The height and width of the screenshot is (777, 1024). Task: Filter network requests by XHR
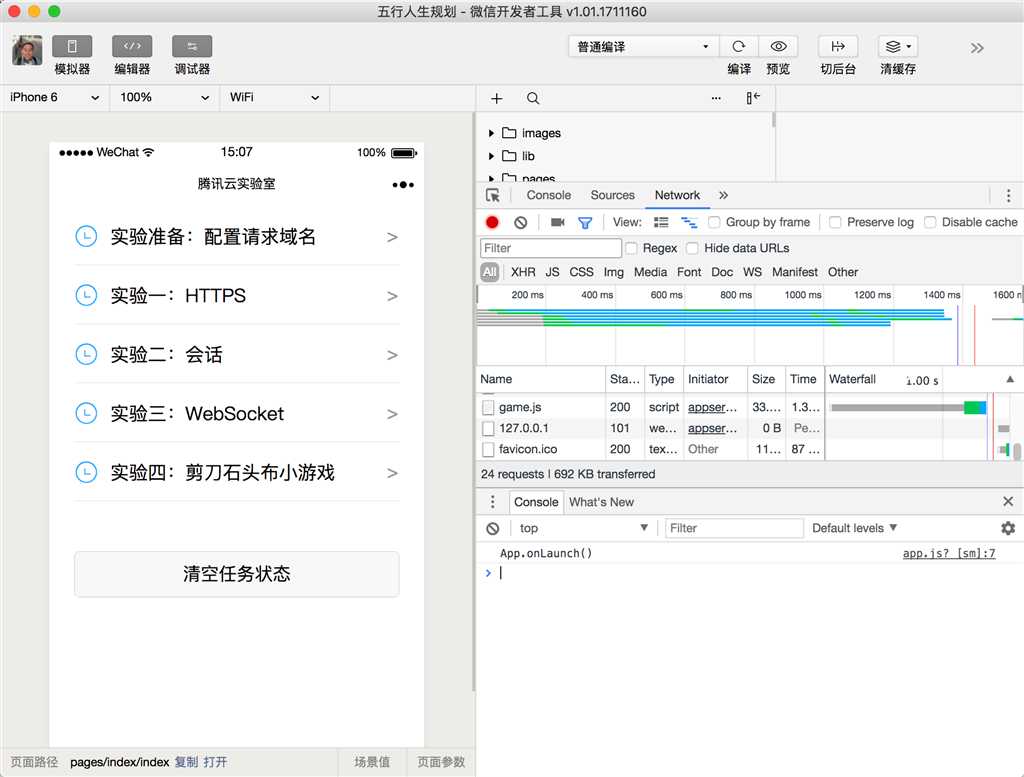523,272
